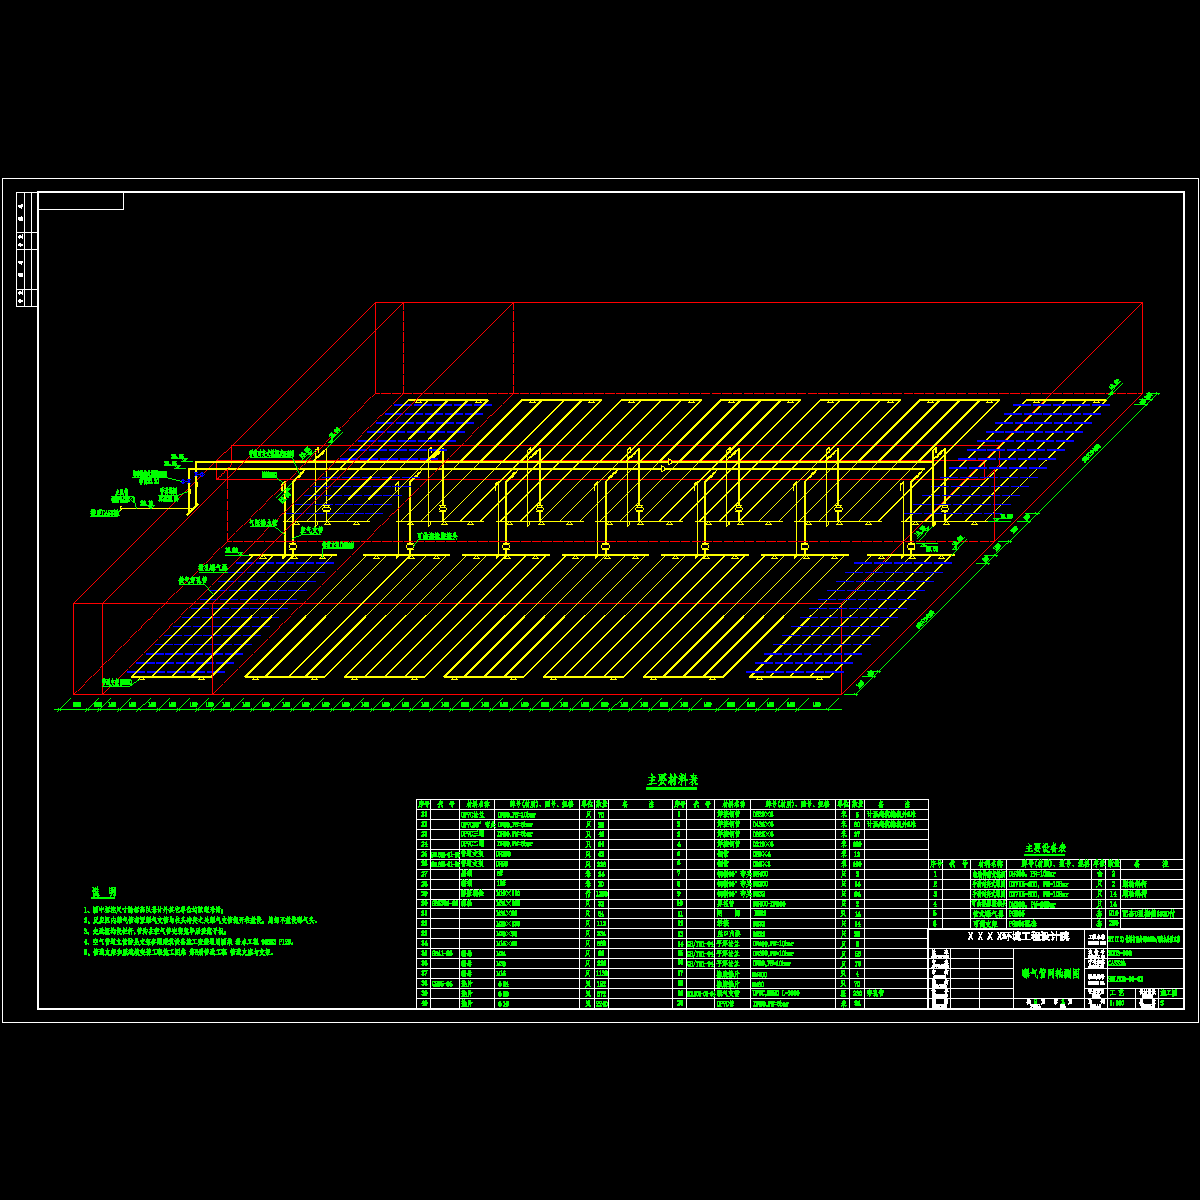This screenshot has width=1200, height=1200.
Task: Select the valve symbol on leftmost lower drop pipe
Action: [293, 546]
